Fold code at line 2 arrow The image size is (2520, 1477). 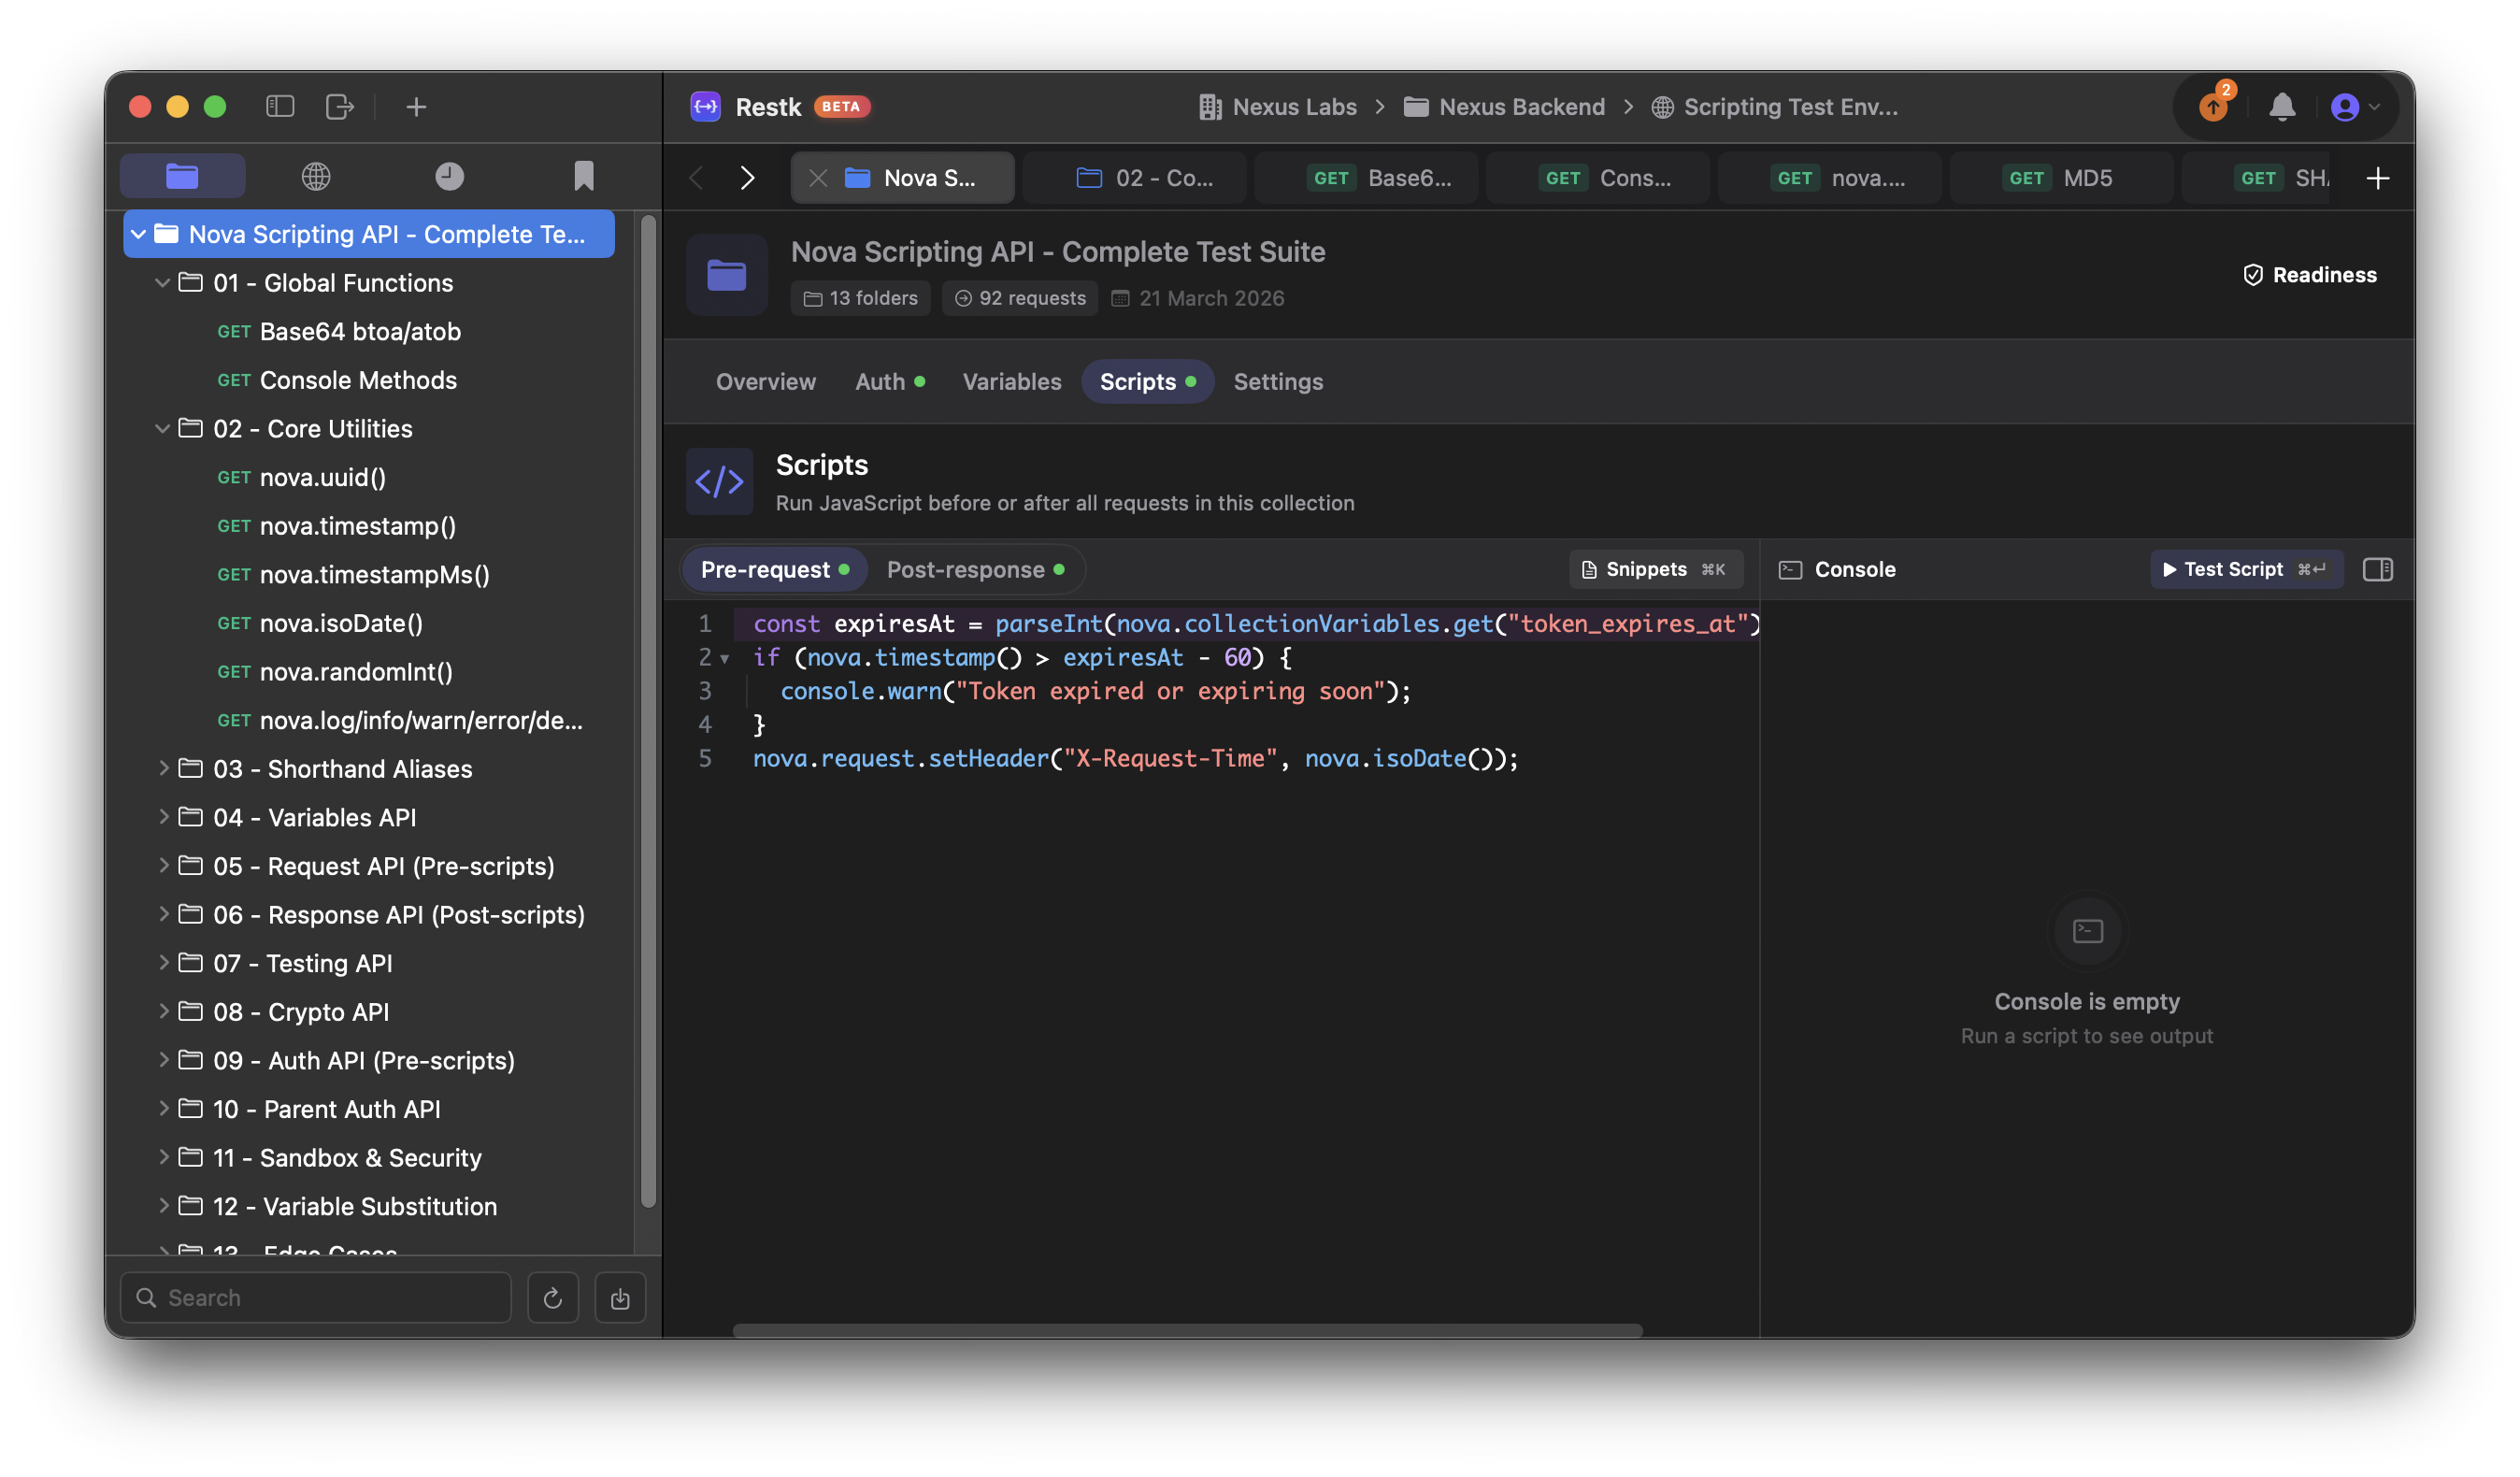725,658
